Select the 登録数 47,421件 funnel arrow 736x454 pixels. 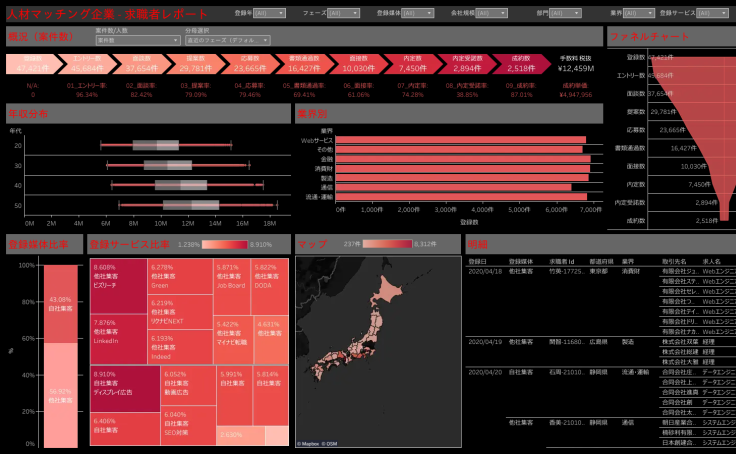point(33,64)
